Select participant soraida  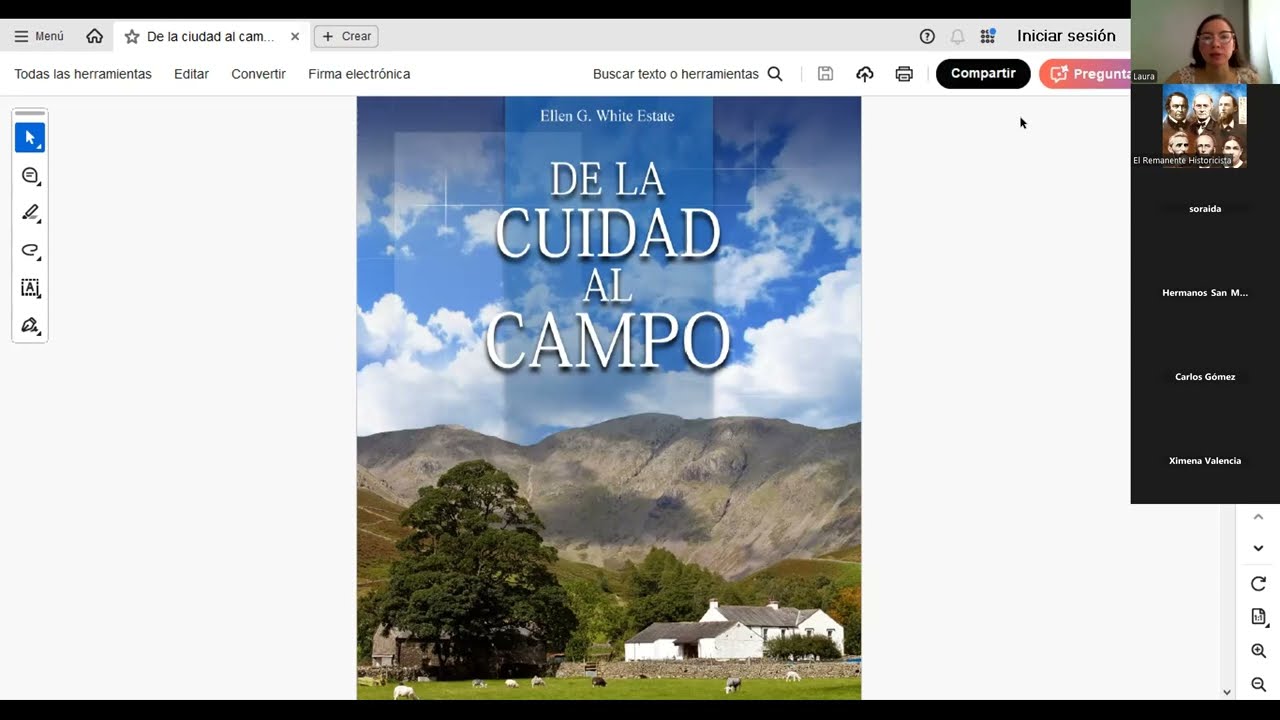1205,209
